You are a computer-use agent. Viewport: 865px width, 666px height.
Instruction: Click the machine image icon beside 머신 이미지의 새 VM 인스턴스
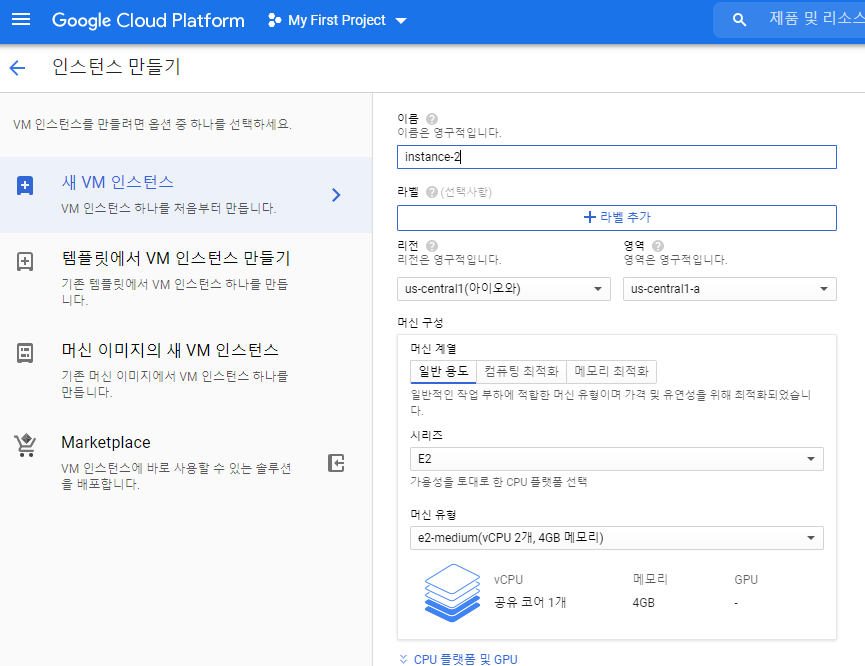pyautogui.click(x=25, y=353)
